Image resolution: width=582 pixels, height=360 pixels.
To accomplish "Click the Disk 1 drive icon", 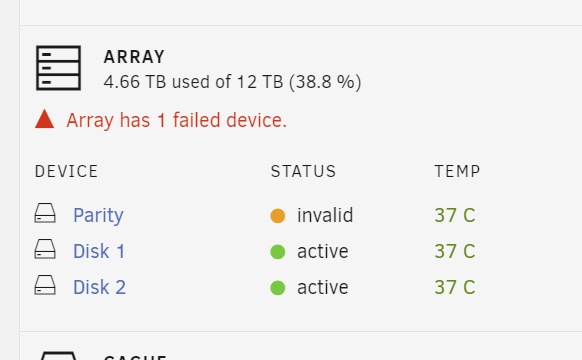I will pos(45,249).
